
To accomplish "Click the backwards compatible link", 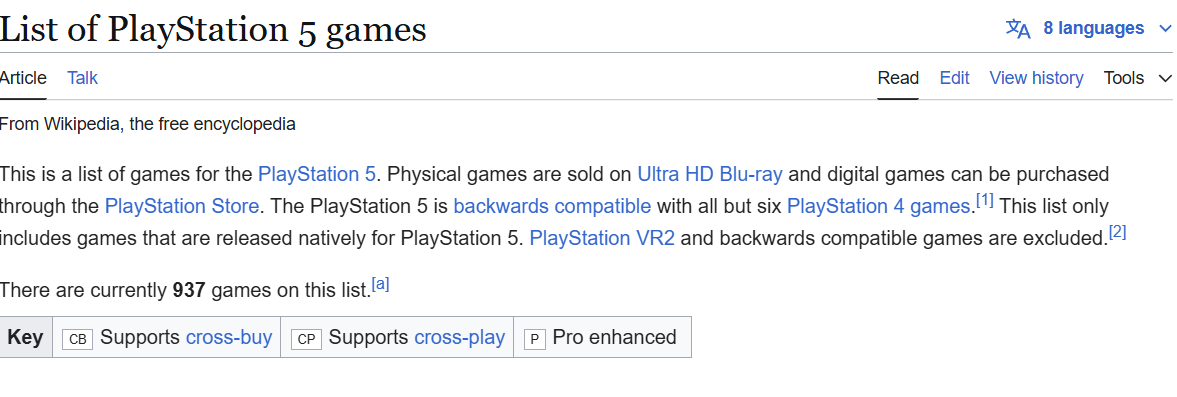I will [x=552, y=206].
